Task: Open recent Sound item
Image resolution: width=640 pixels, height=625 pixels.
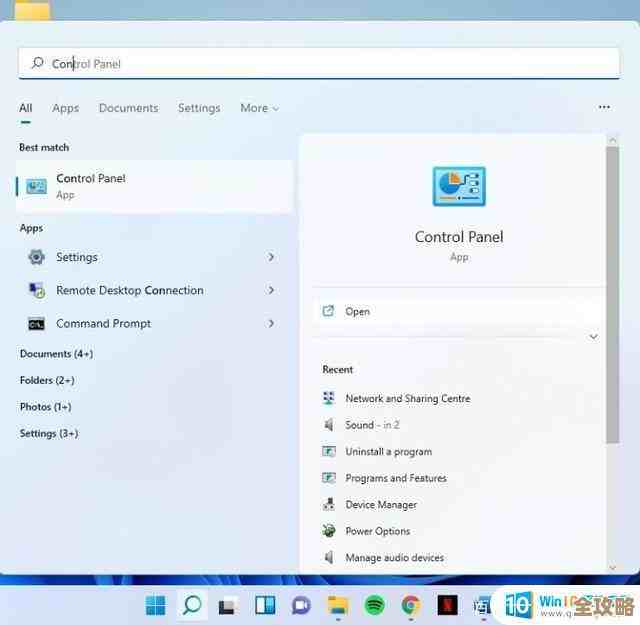Action: pos(372,425)
